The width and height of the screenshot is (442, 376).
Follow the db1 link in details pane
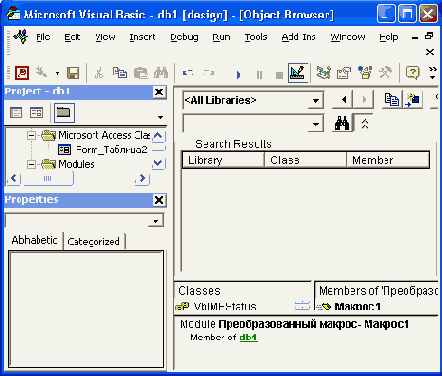(249, 337)
